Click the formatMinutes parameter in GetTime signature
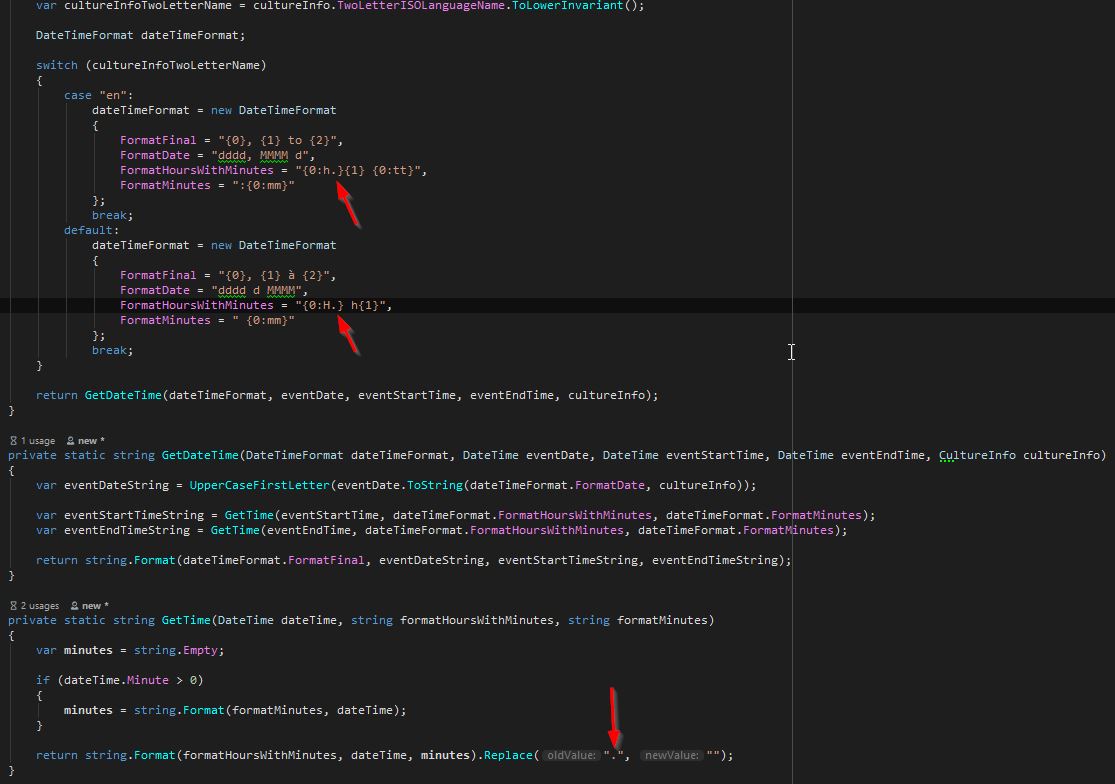Screen dimensions: 1115x784 (662, 620)
